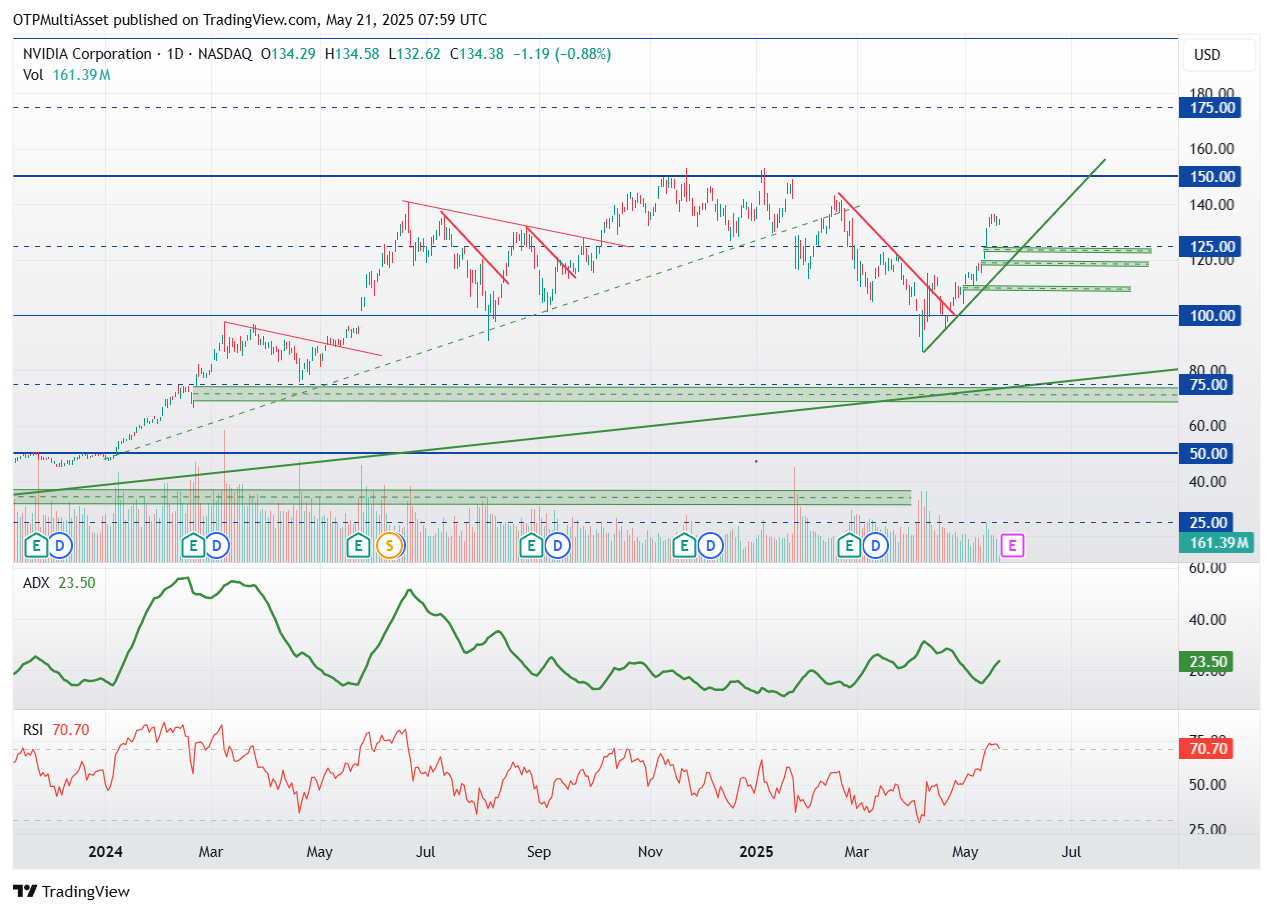Click the Sep label on time axis
Viewport: 1273px width, 913px height.
coord(539,852)
